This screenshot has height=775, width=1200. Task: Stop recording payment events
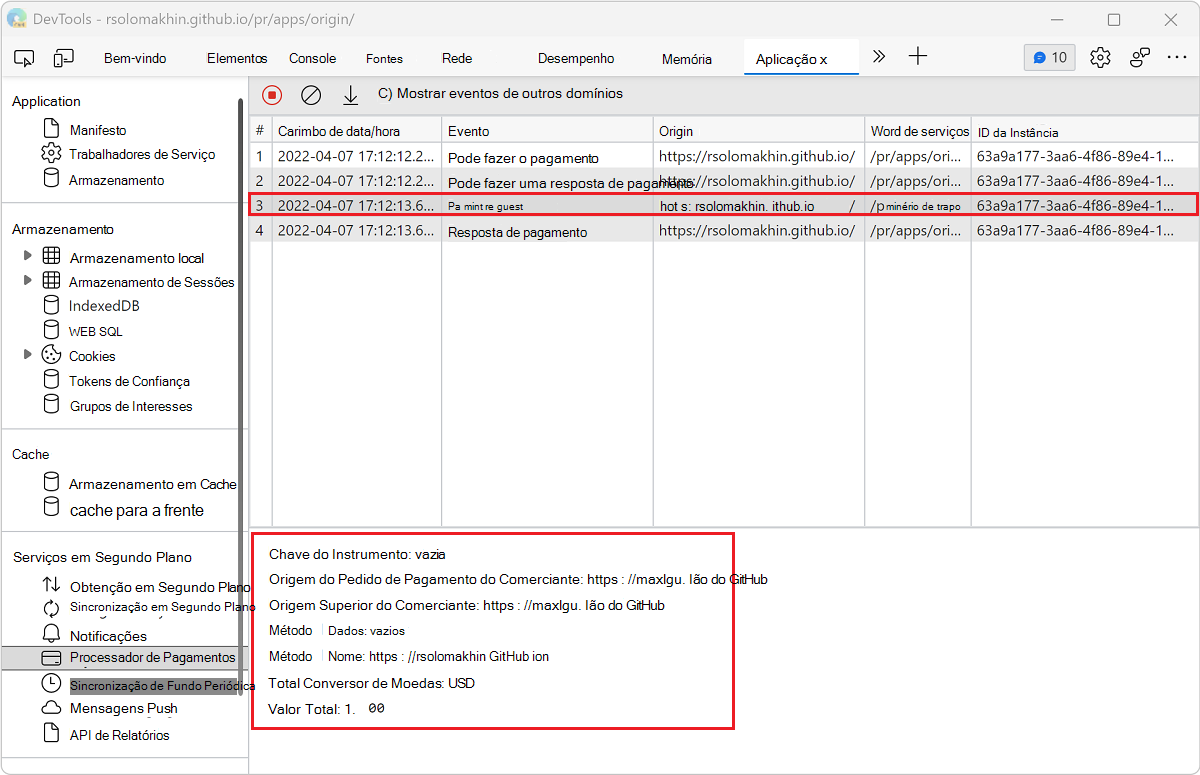[x=271, y=95]
